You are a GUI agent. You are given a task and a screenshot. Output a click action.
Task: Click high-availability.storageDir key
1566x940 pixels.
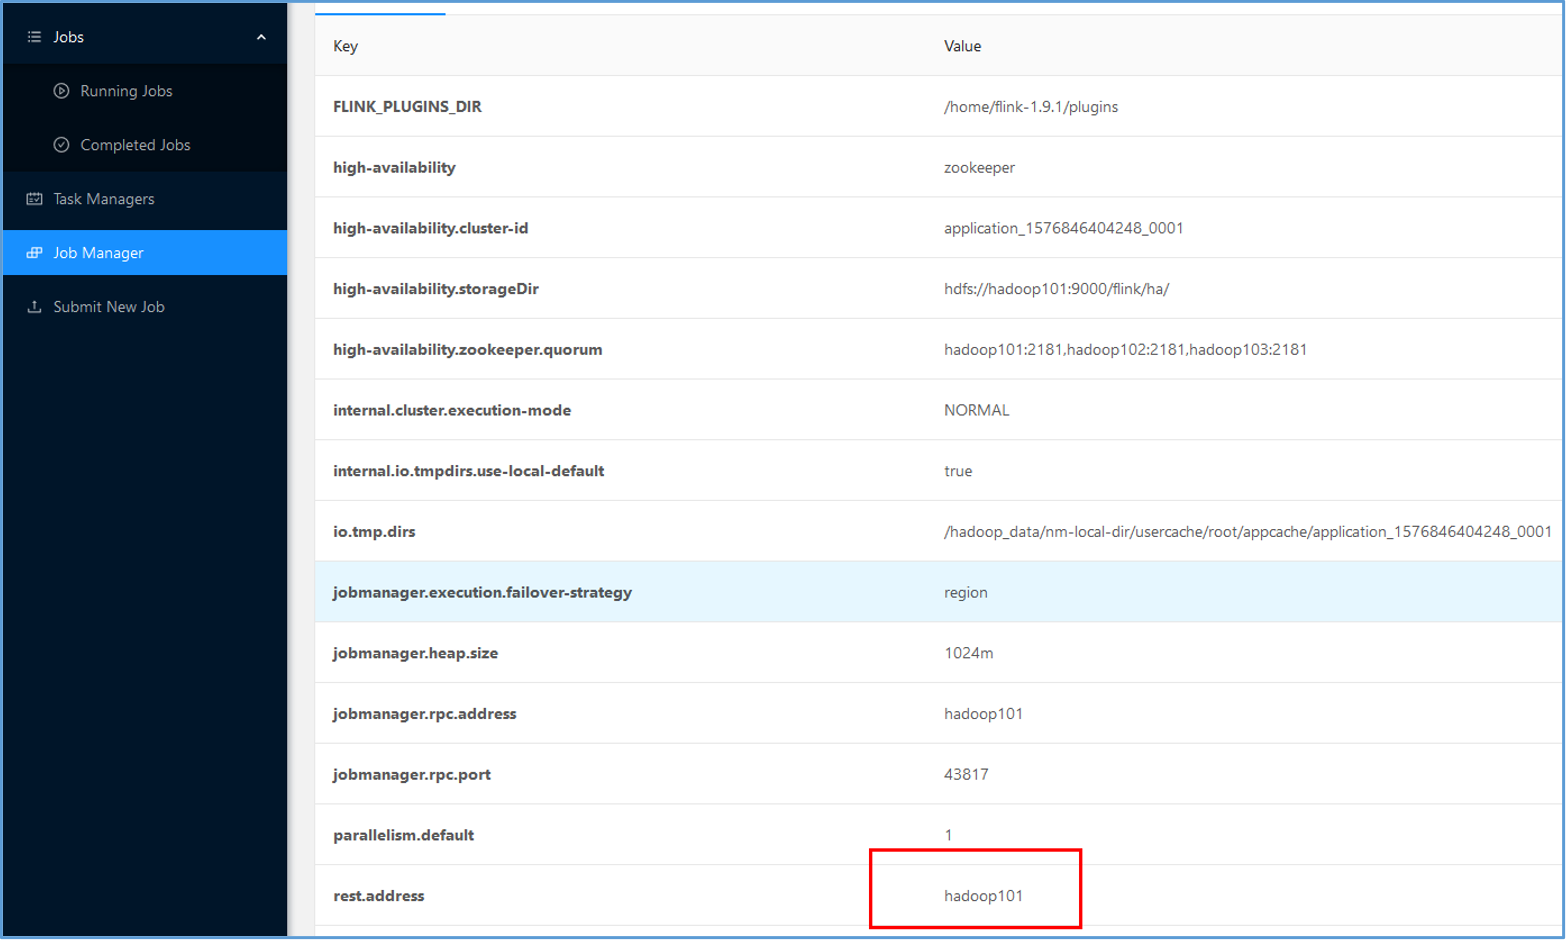436,289
